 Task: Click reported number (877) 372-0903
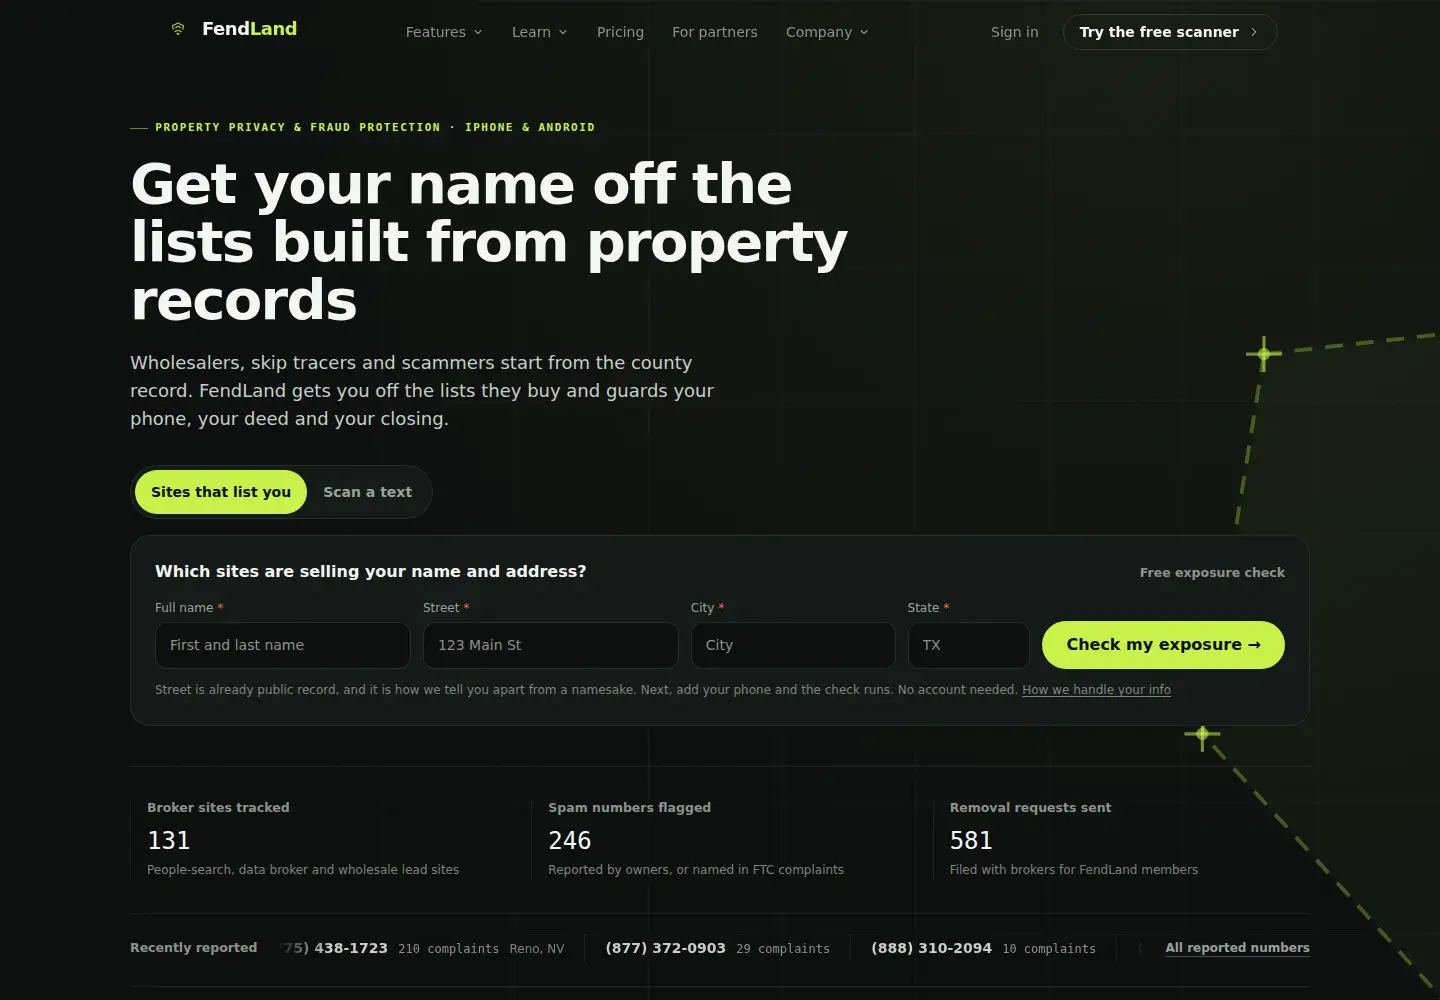pyautogui.click(x=666, y=948)
